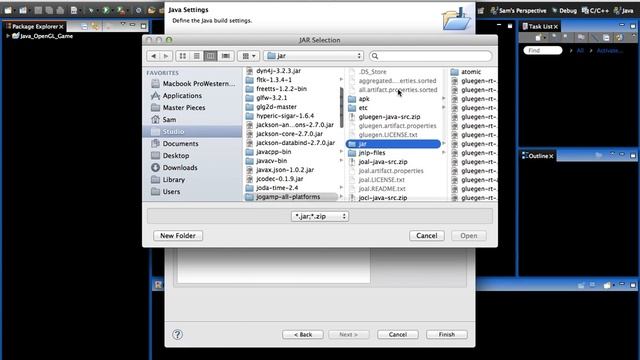Open the etc folder

click(x=363, y=108)
